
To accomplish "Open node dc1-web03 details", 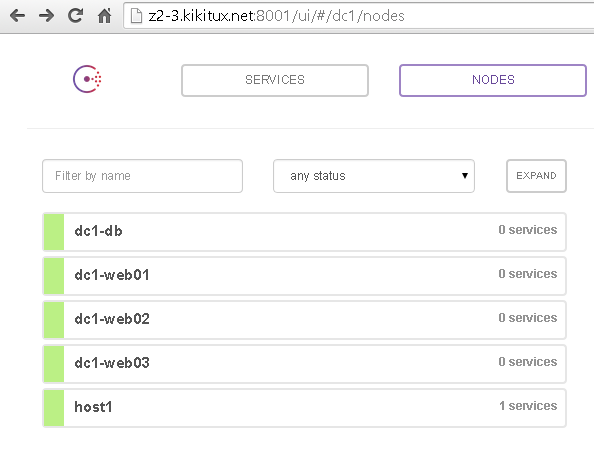I will coord(305,364).
